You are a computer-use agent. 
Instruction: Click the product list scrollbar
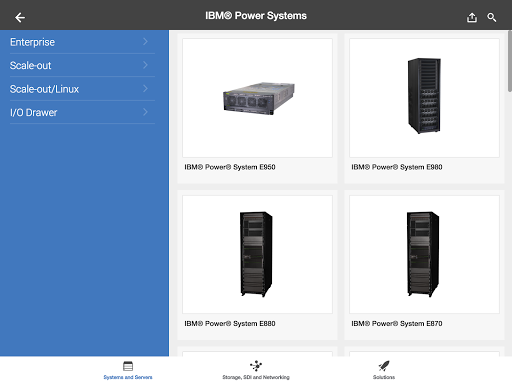[510, 61]
